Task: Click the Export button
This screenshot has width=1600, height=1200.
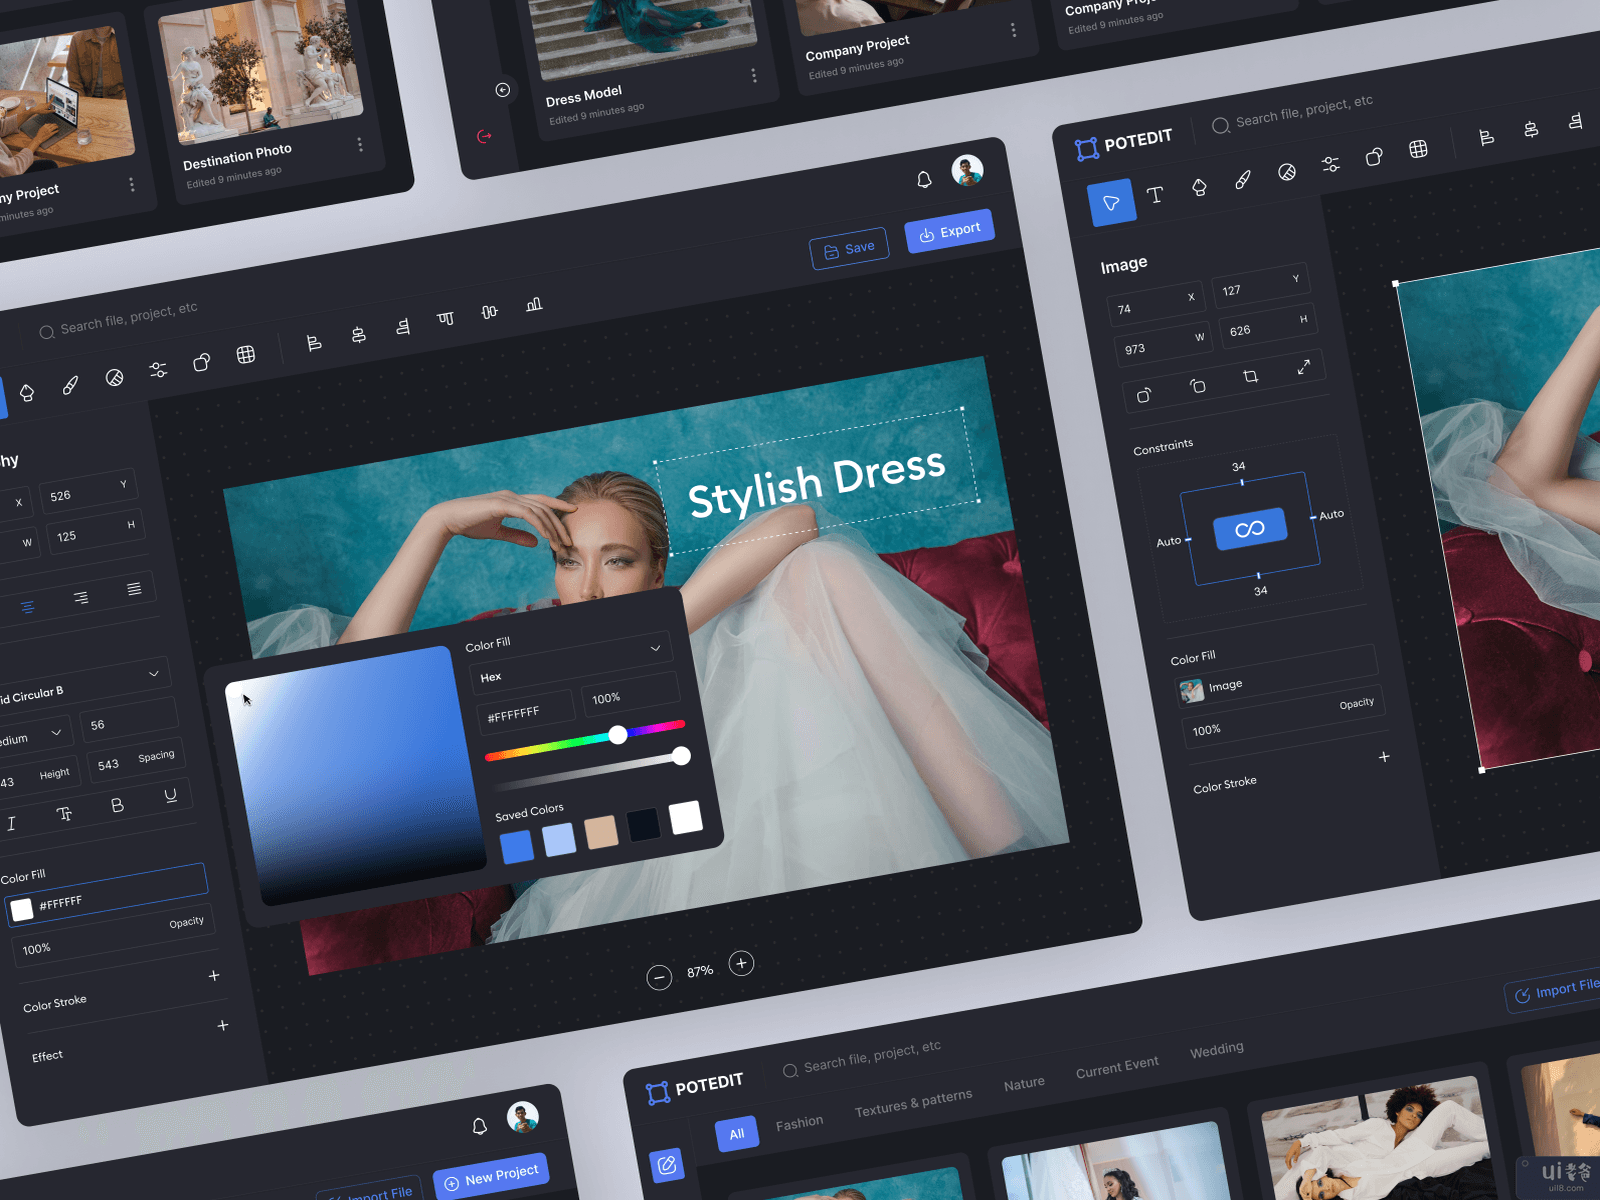Action: 949,231
